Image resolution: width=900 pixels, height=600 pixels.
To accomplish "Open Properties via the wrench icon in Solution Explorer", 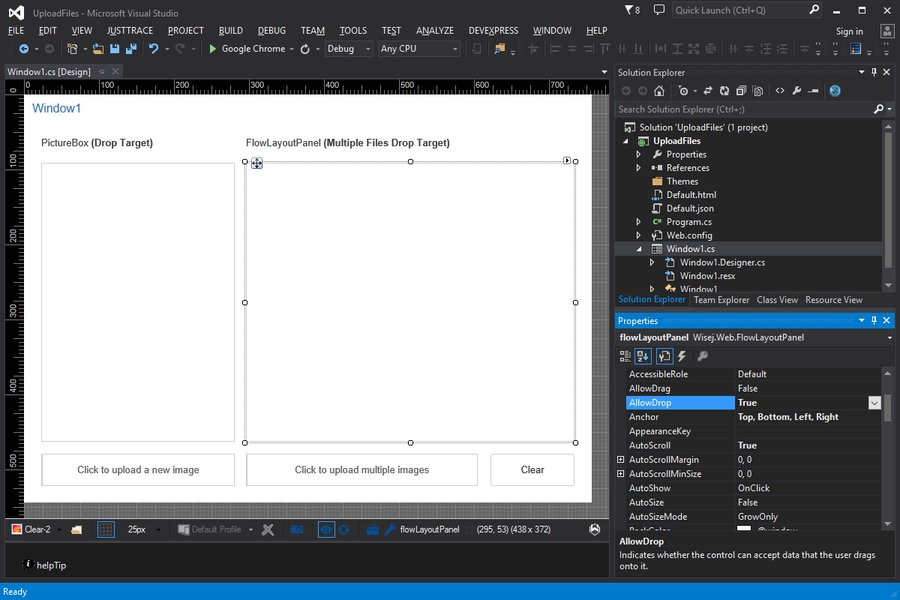I will (x=797, y=91).
